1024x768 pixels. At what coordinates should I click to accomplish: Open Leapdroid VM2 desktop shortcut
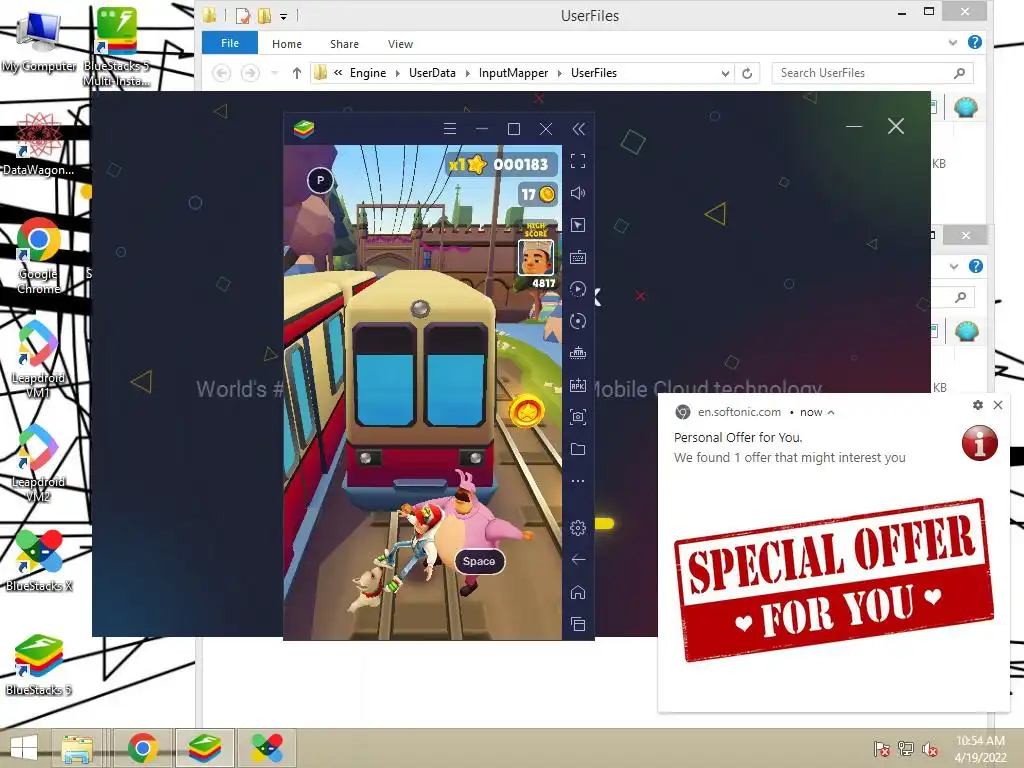click(39, 463)
